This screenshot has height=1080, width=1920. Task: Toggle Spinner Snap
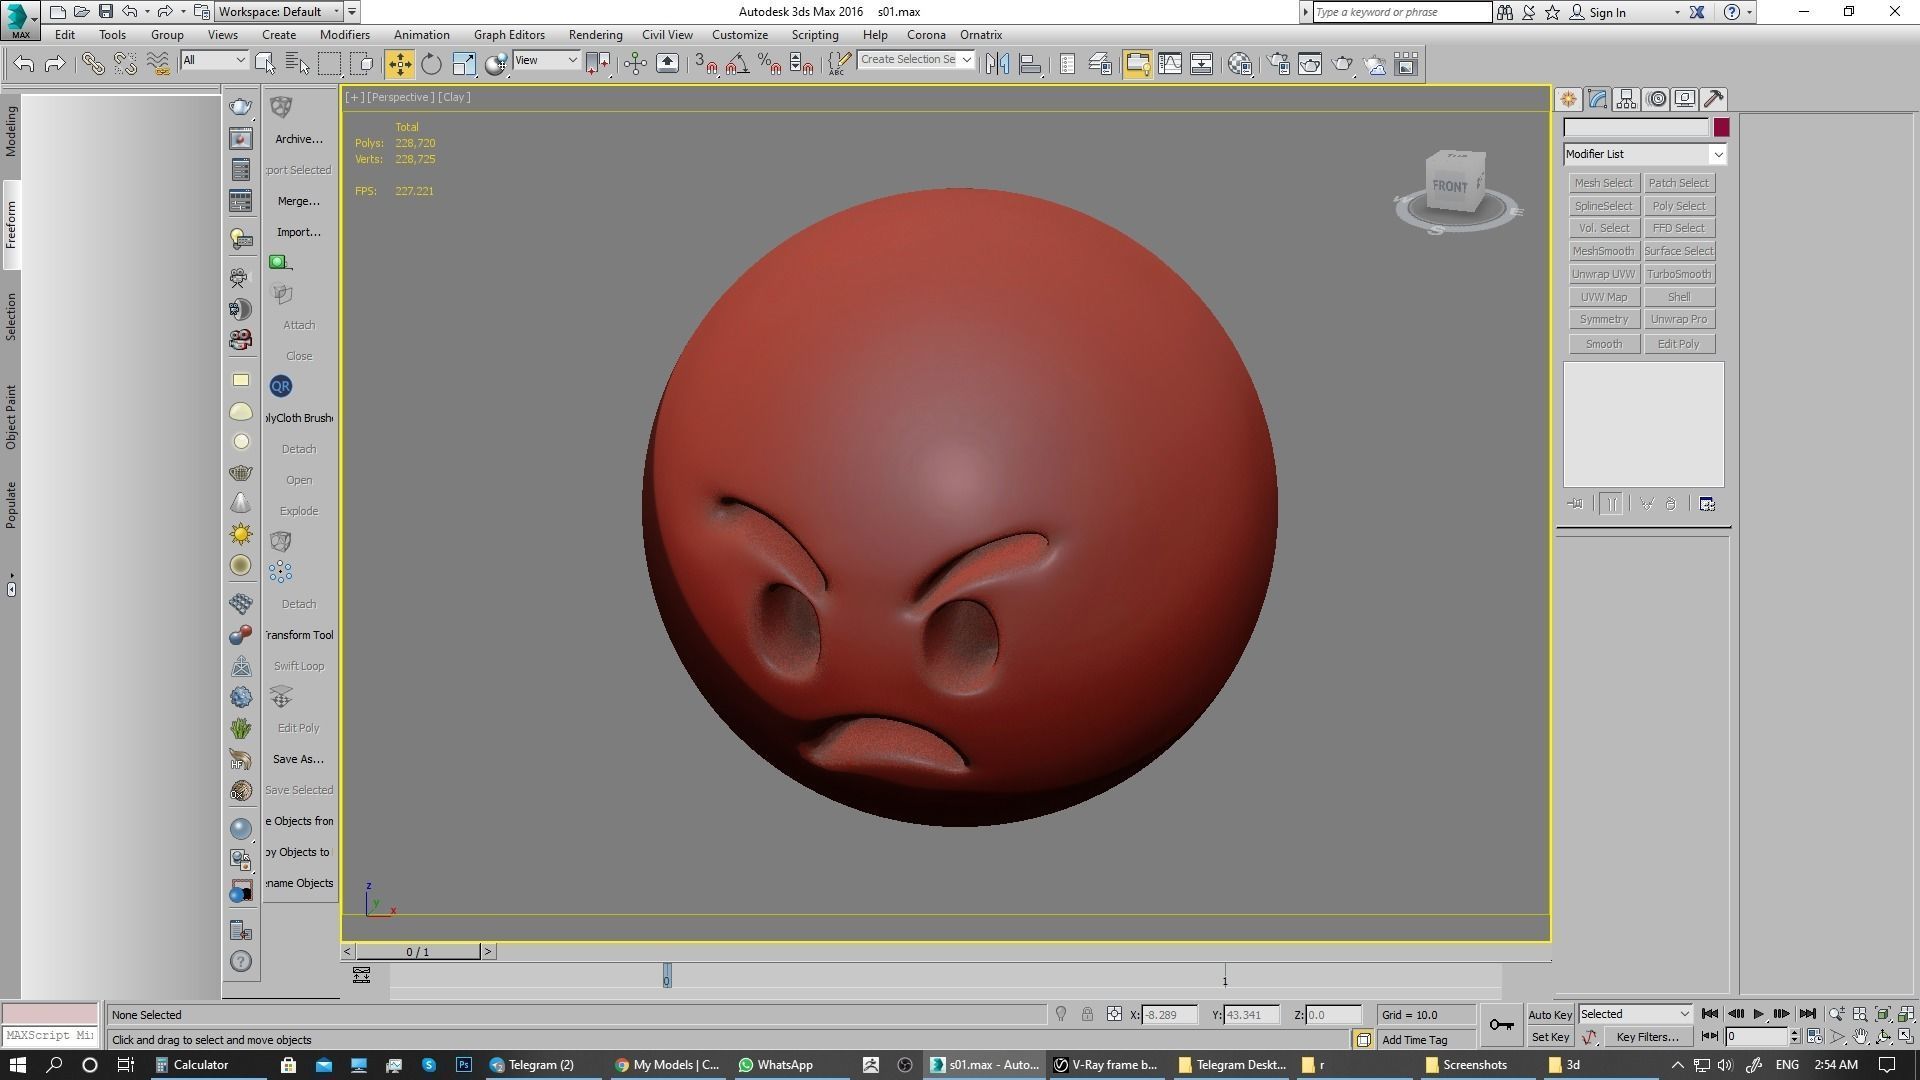click(801, 64)
